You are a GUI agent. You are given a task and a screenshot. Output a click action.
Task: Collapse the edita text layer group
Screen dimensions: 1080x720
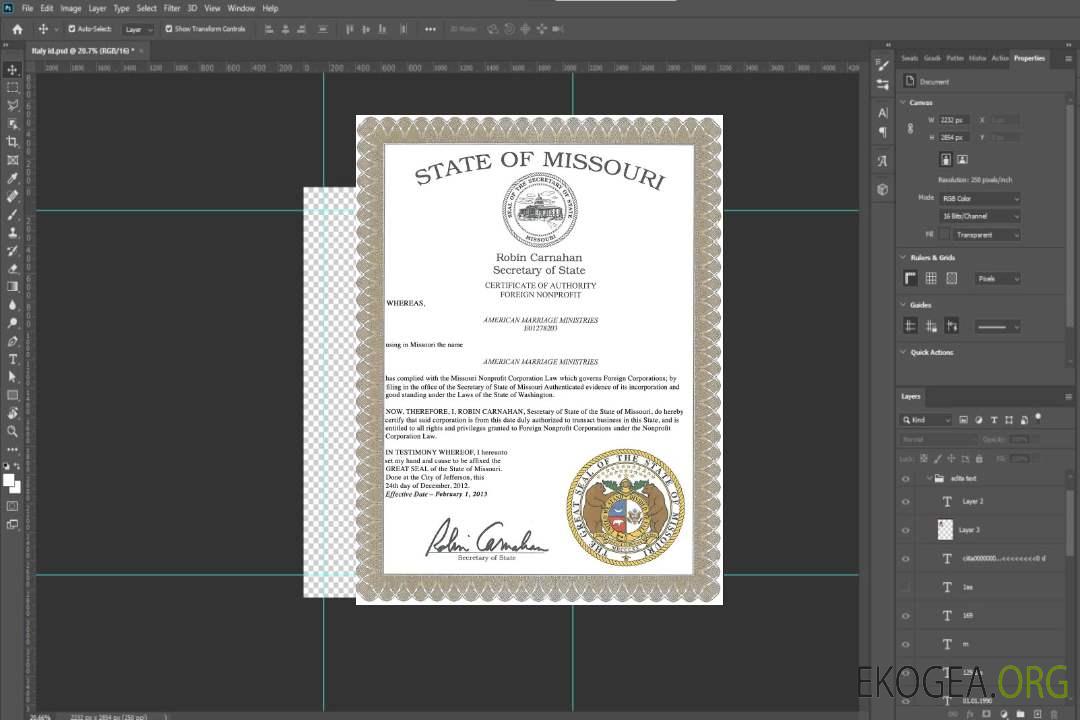click(x=928, y=478)
